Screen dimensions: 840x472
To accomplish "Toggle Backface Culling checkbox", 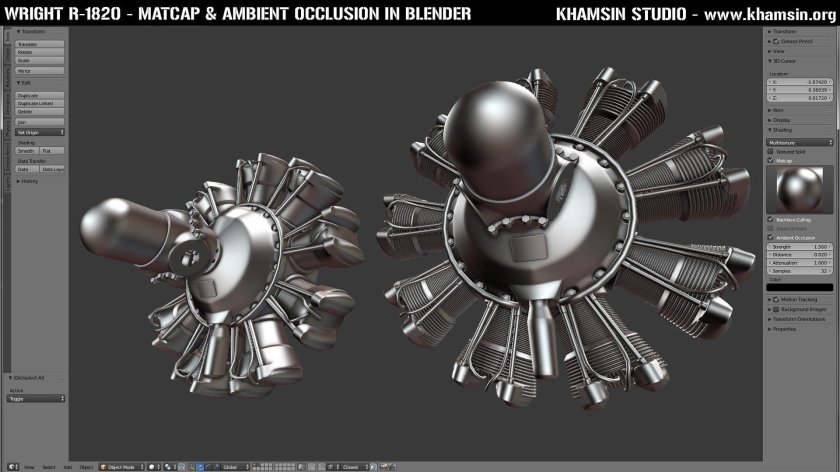I will tap(770, 219).
